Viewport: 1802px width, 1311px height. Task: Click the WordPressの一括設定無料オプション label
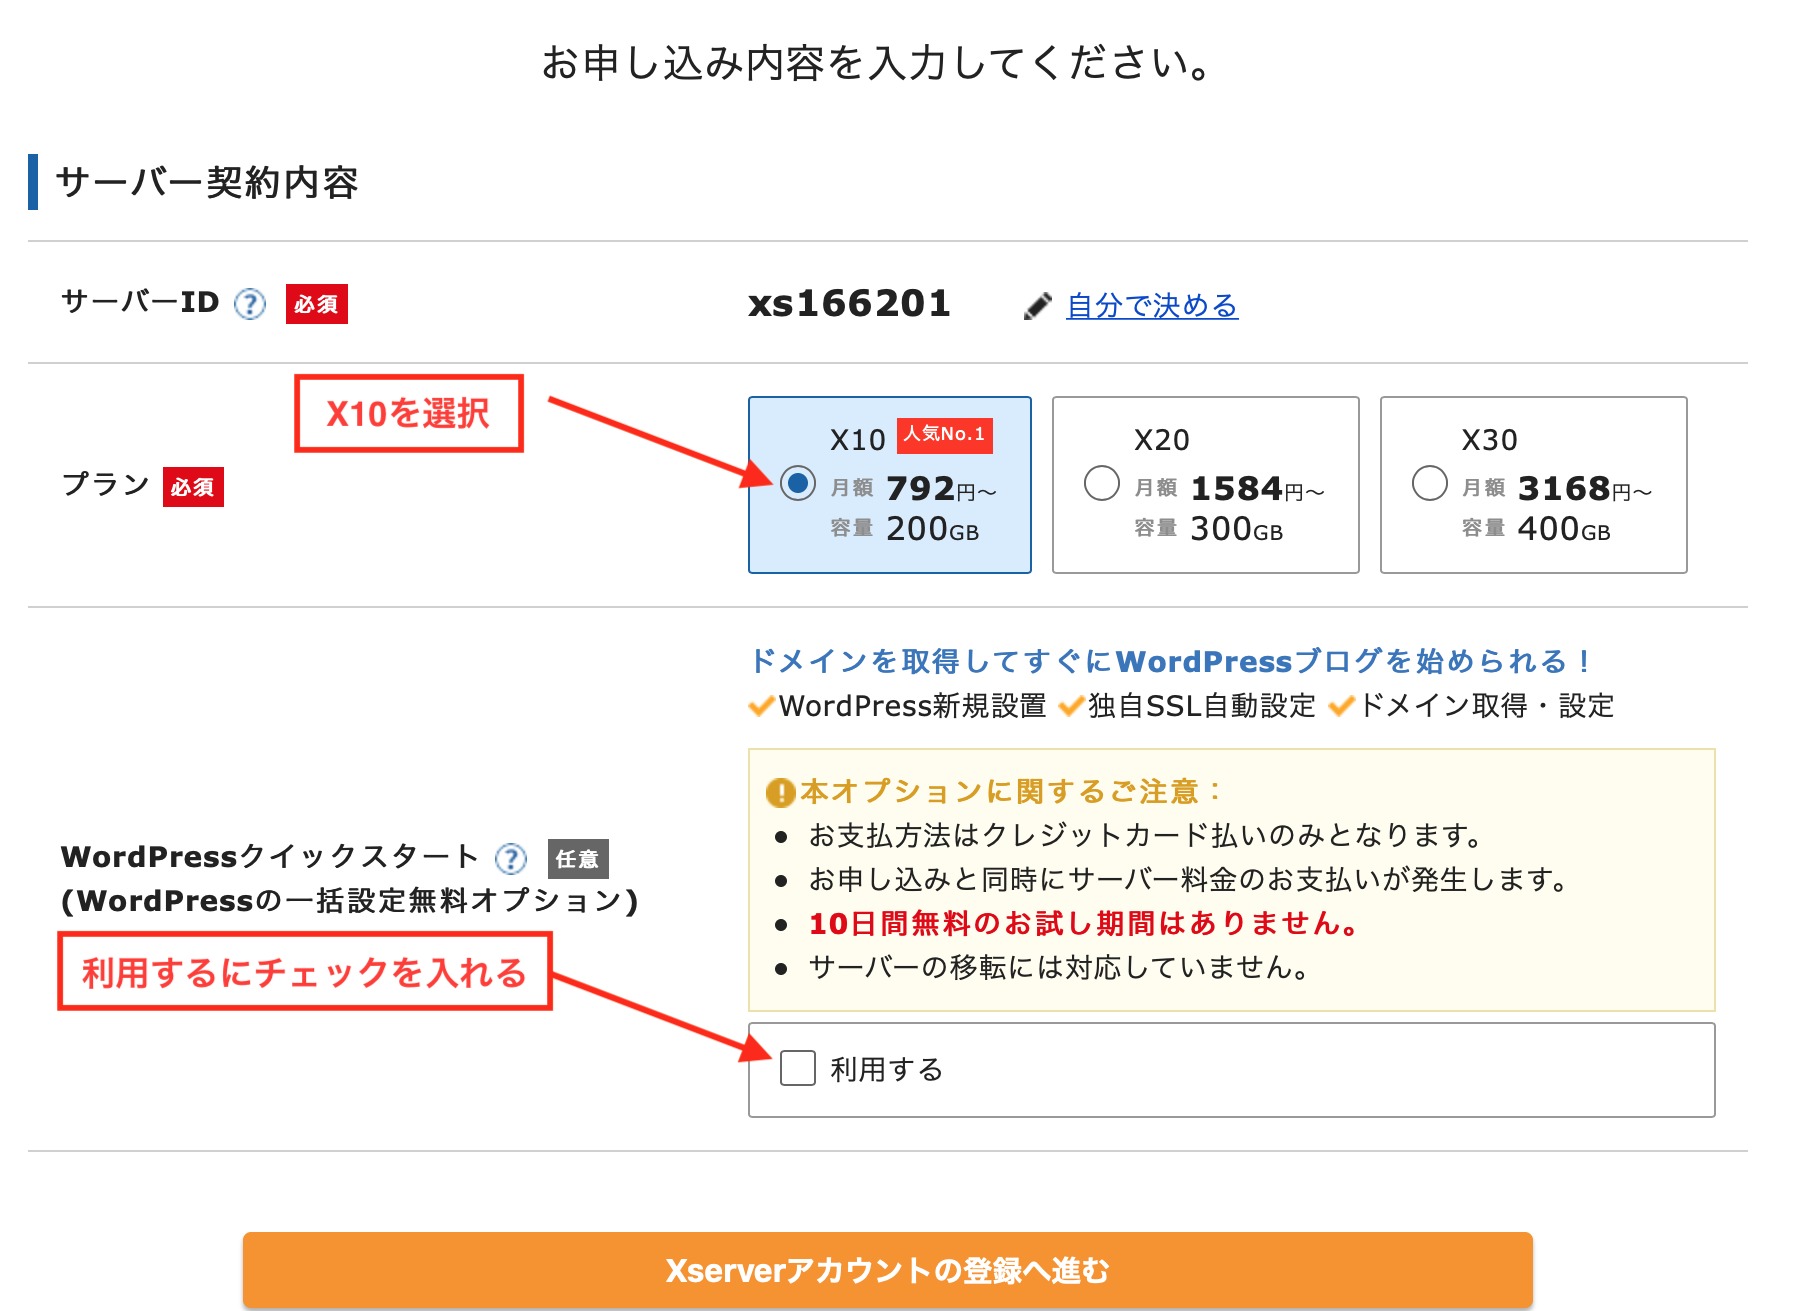[350, 901]
